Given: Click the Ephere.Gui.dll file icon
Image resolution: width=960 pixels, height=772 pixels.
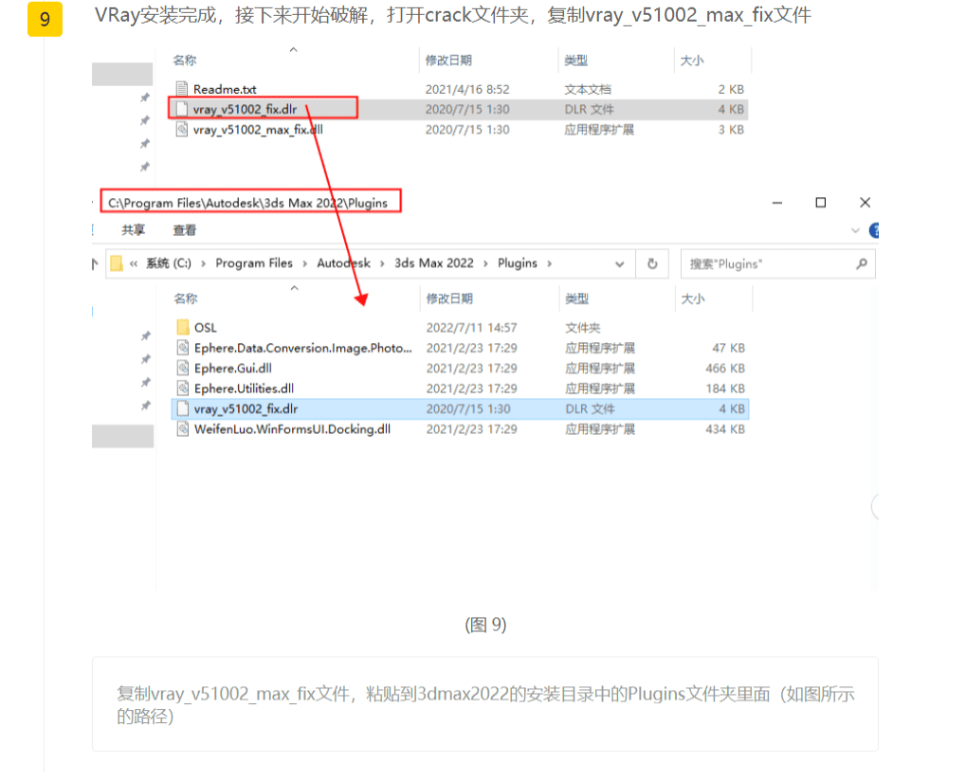Looking at the screenshot, I should [182, 368].
